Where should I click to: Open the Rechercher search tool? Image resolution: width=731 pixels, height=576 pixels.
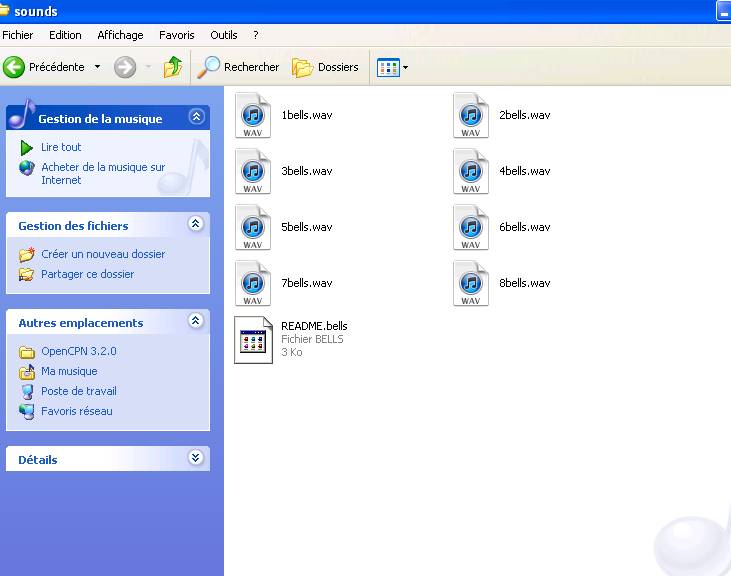point(239,67)
